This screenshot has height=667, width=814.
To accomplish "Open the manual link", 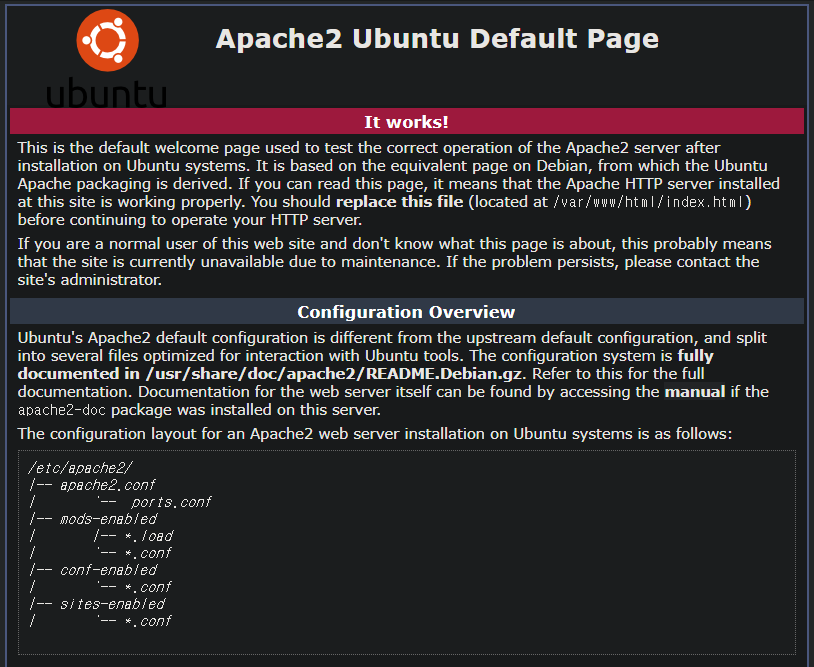I will coord(695,391).
